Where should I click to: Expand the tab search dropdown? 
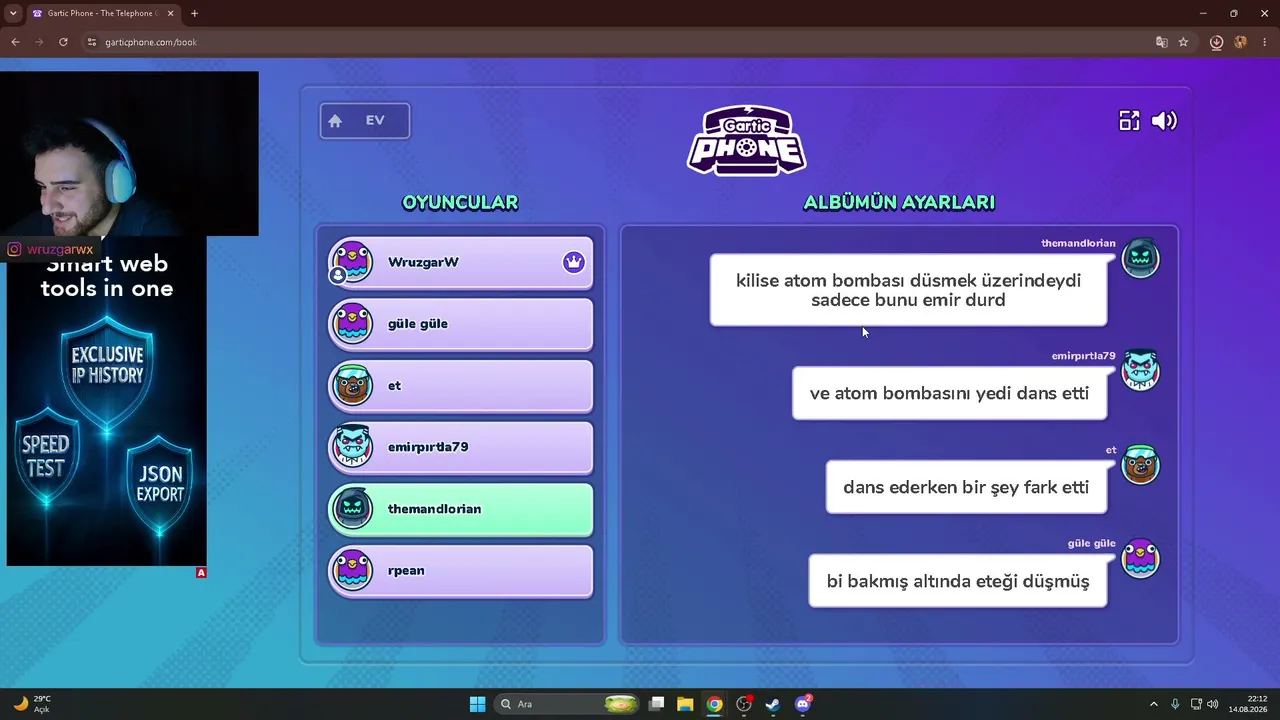(x=13, y=14)
